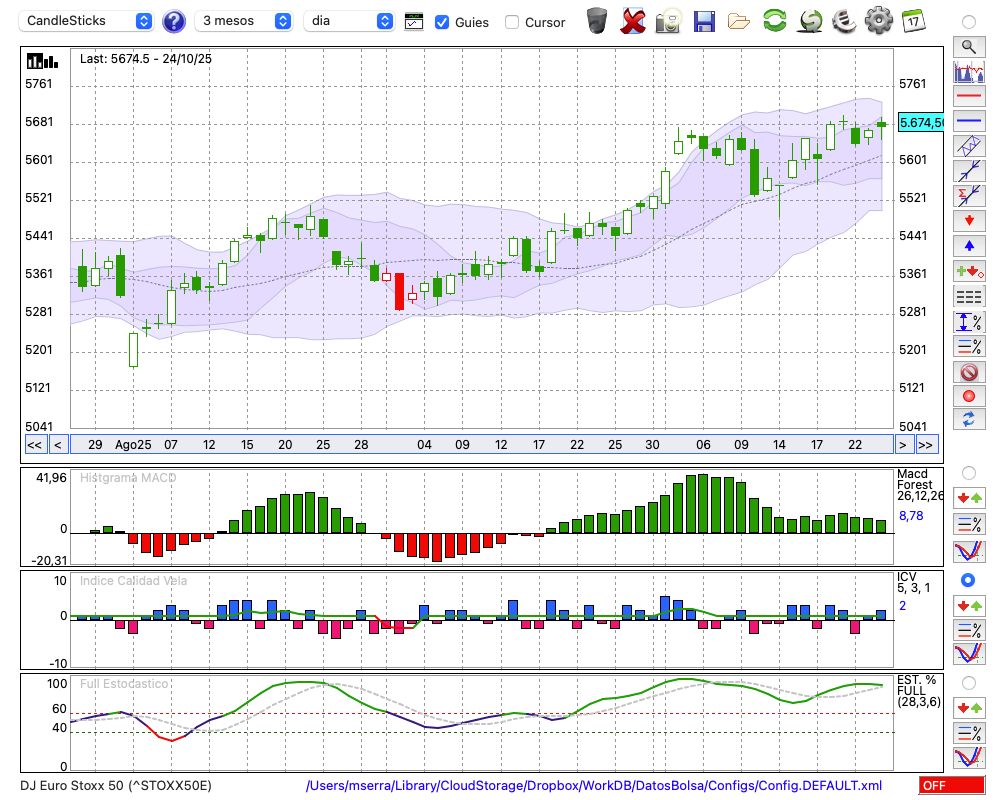Click the green refresh arrows icon
This screenshot has height=800, width=1000.
coord(774,20)
